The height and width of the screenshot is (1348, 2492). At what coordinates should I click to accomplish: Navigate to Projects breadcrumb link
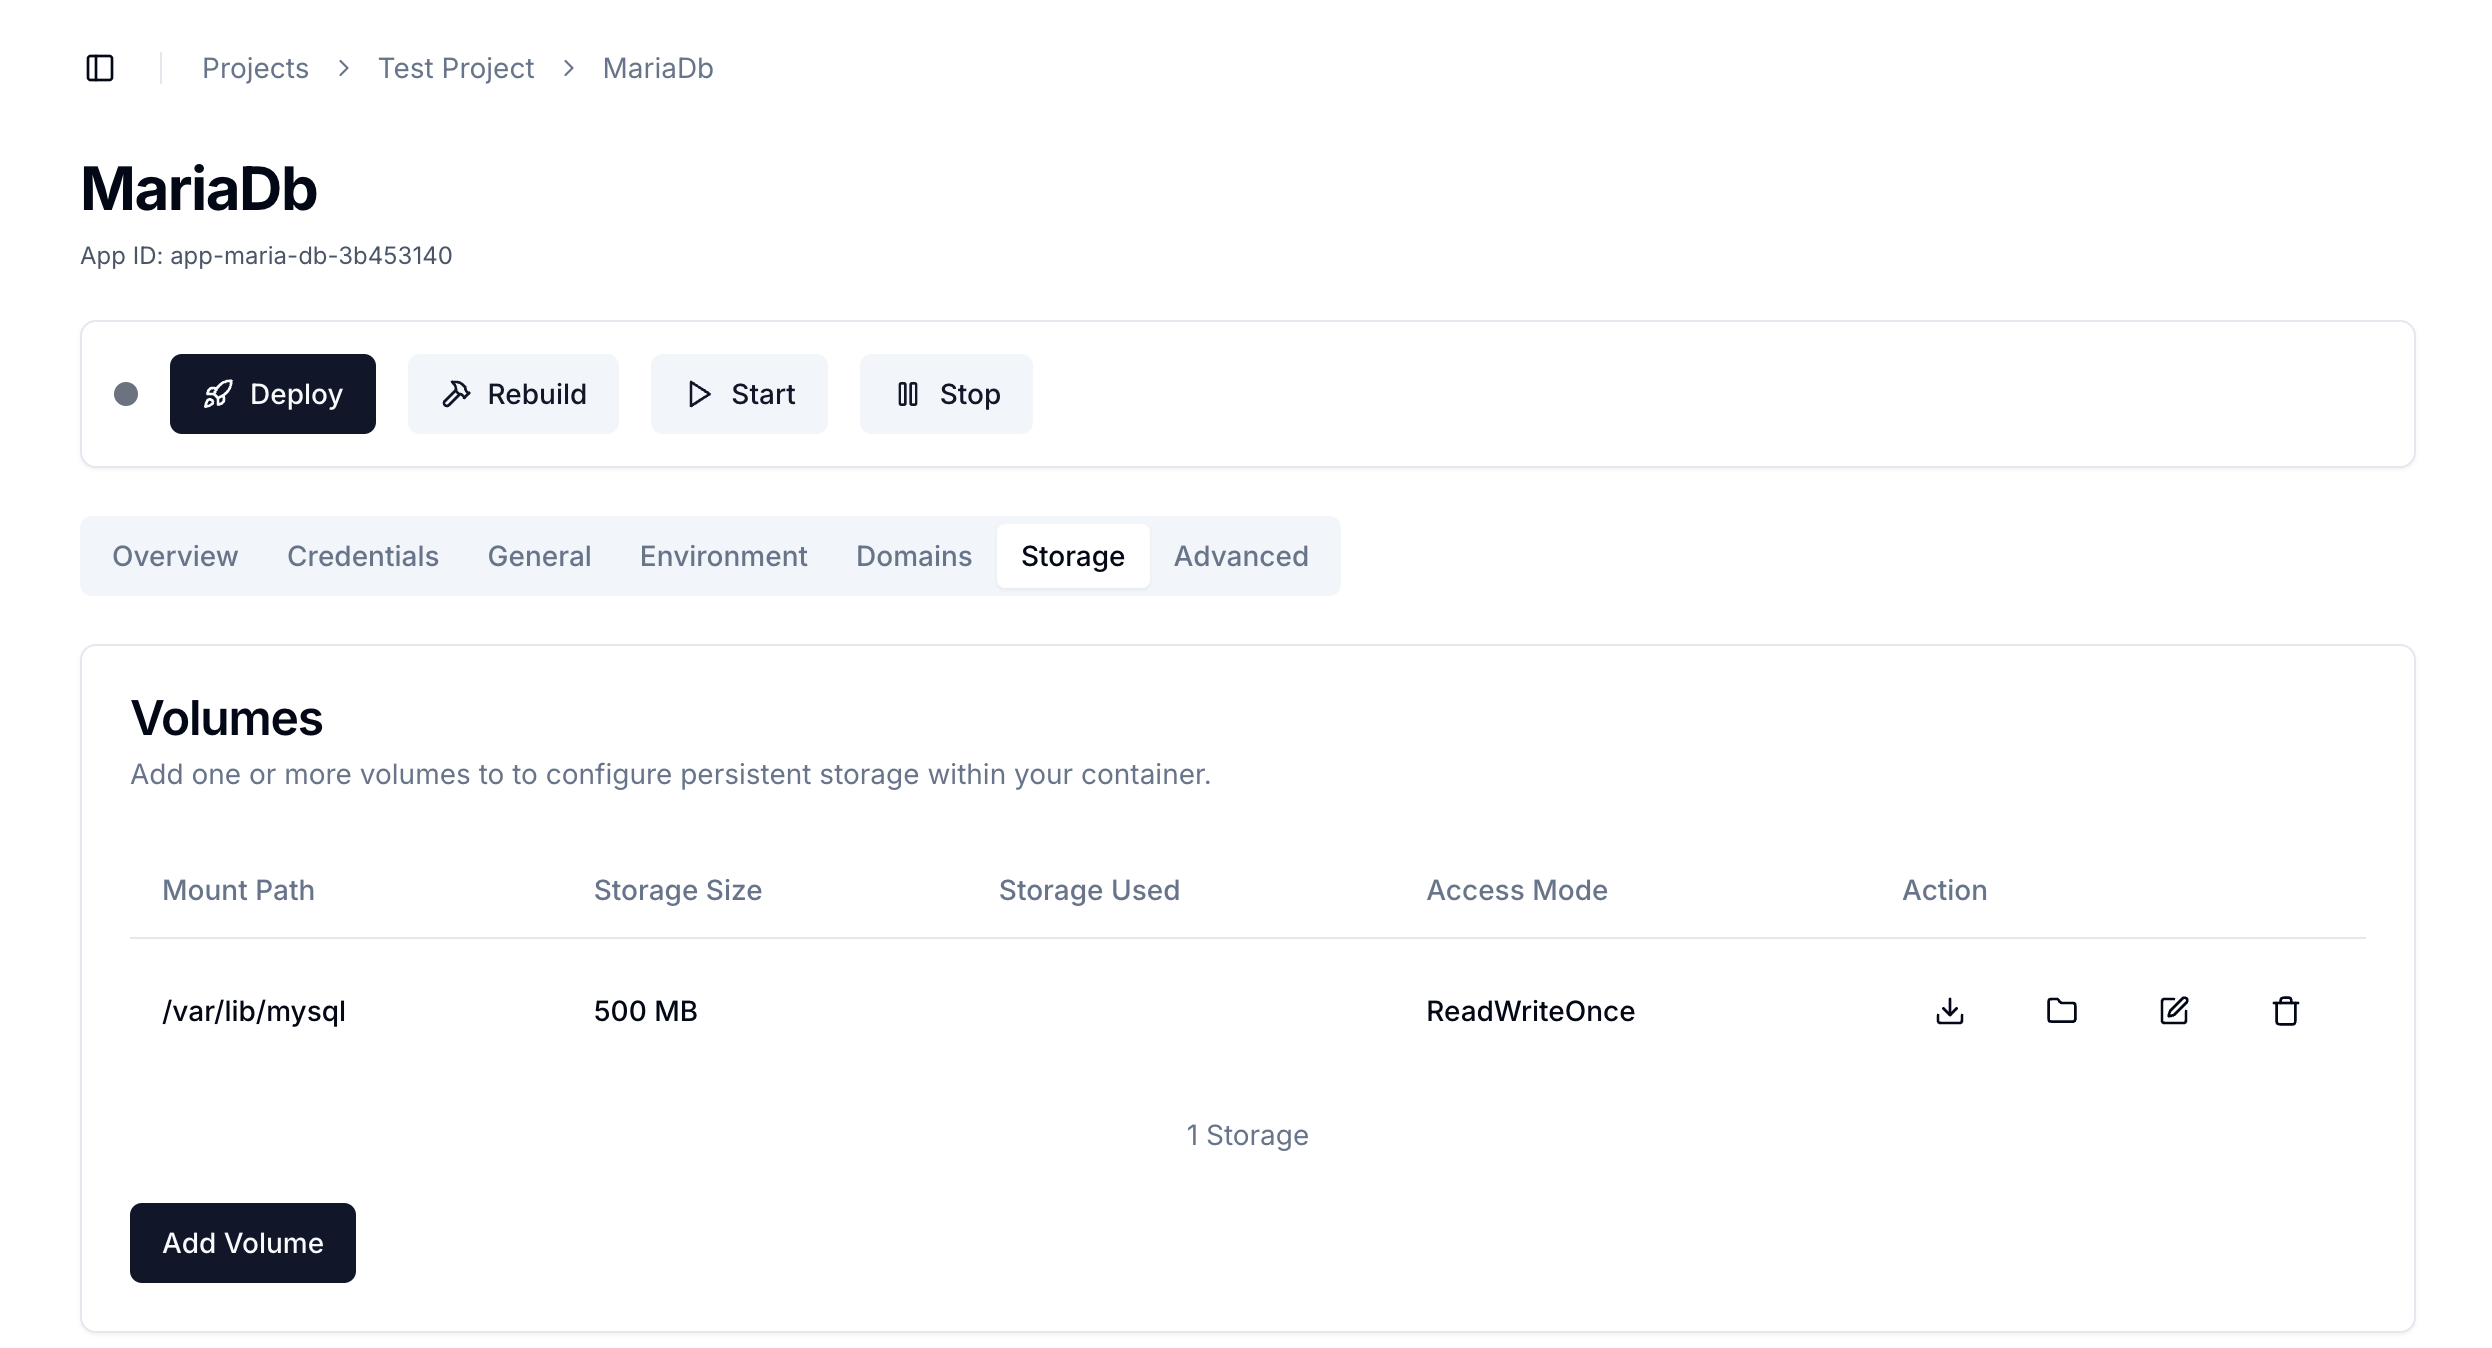(x=255, y=68)
